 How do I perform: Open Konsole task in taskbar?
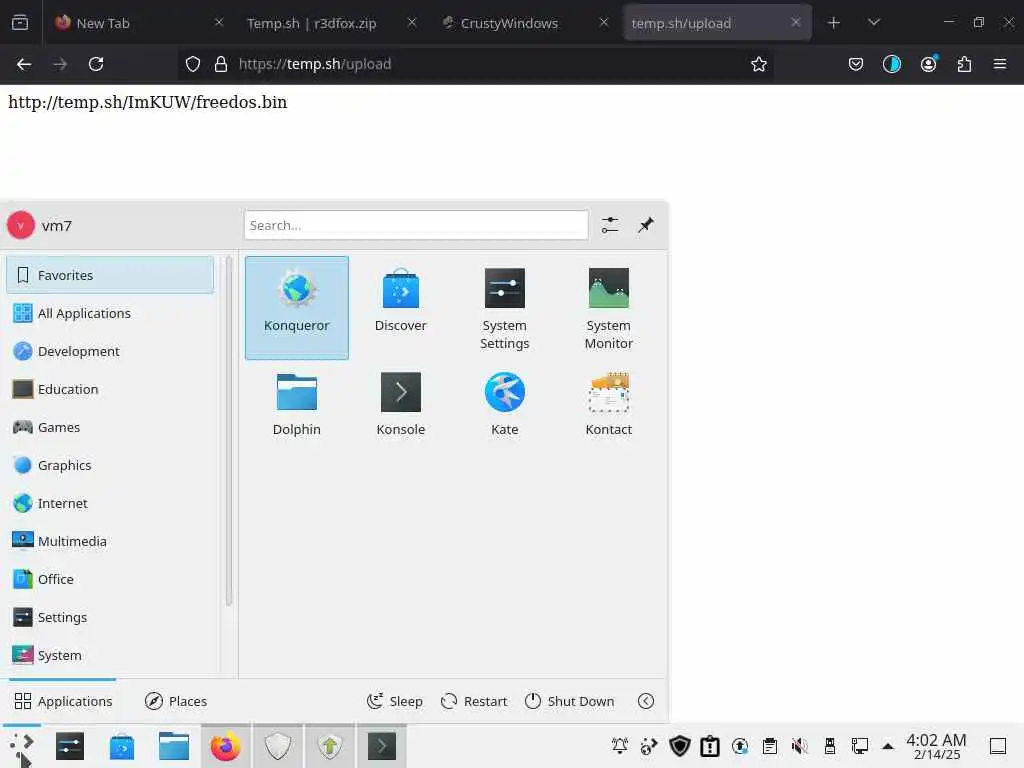coord(381,746)
